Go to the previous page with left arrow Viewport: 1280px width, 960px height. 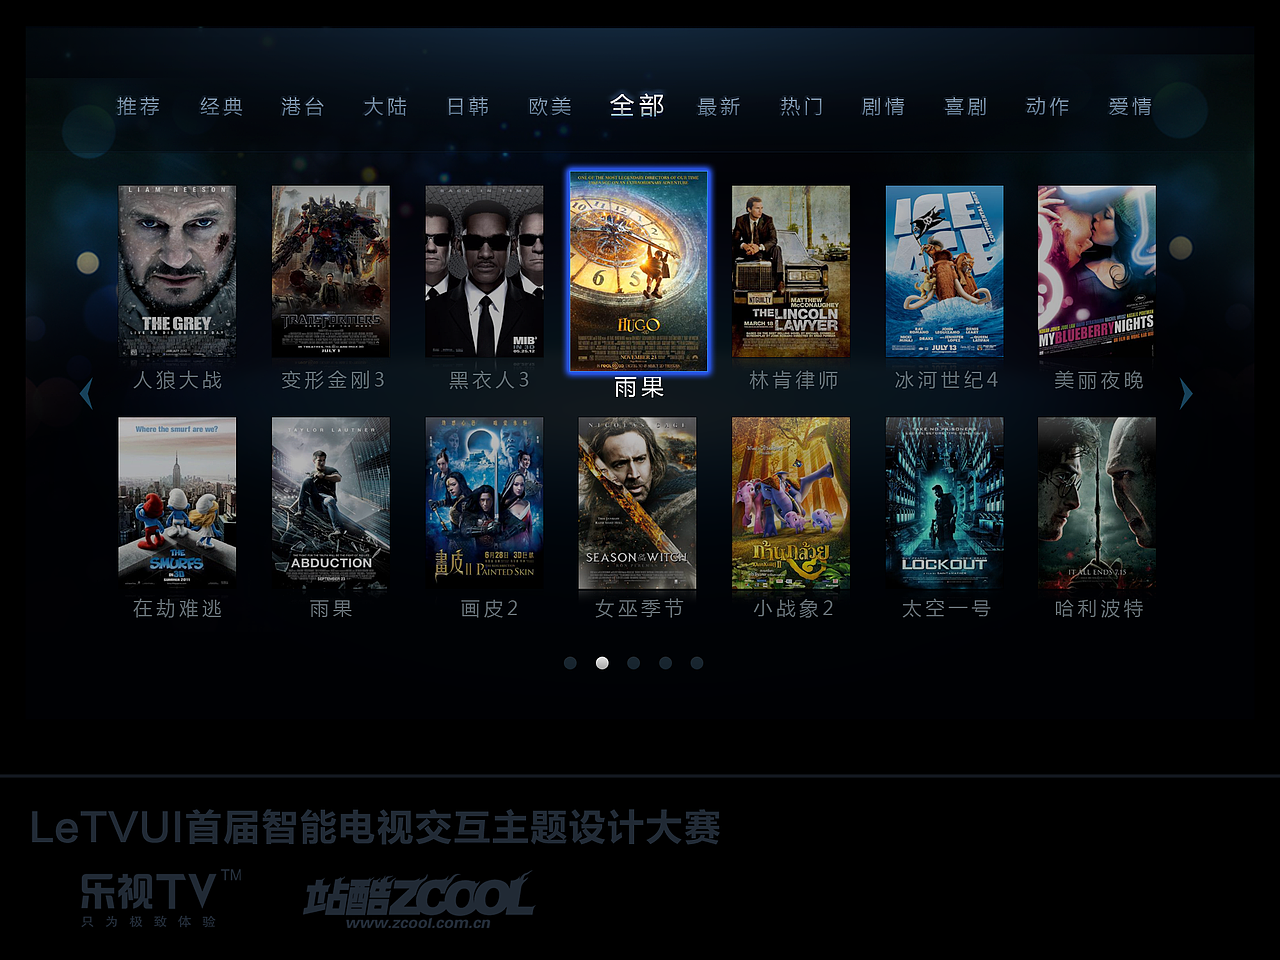coord(86,393)
